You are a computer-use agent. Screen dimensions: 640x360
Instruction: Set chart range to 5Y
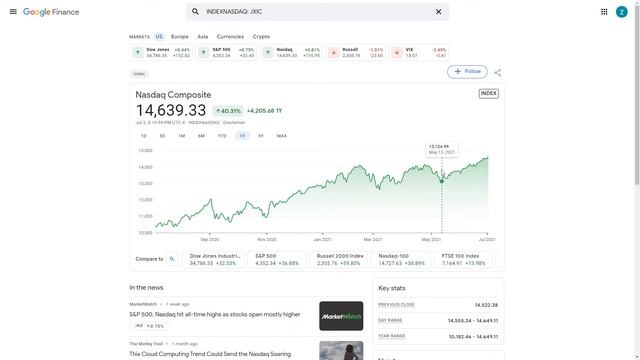click(261, 136)
